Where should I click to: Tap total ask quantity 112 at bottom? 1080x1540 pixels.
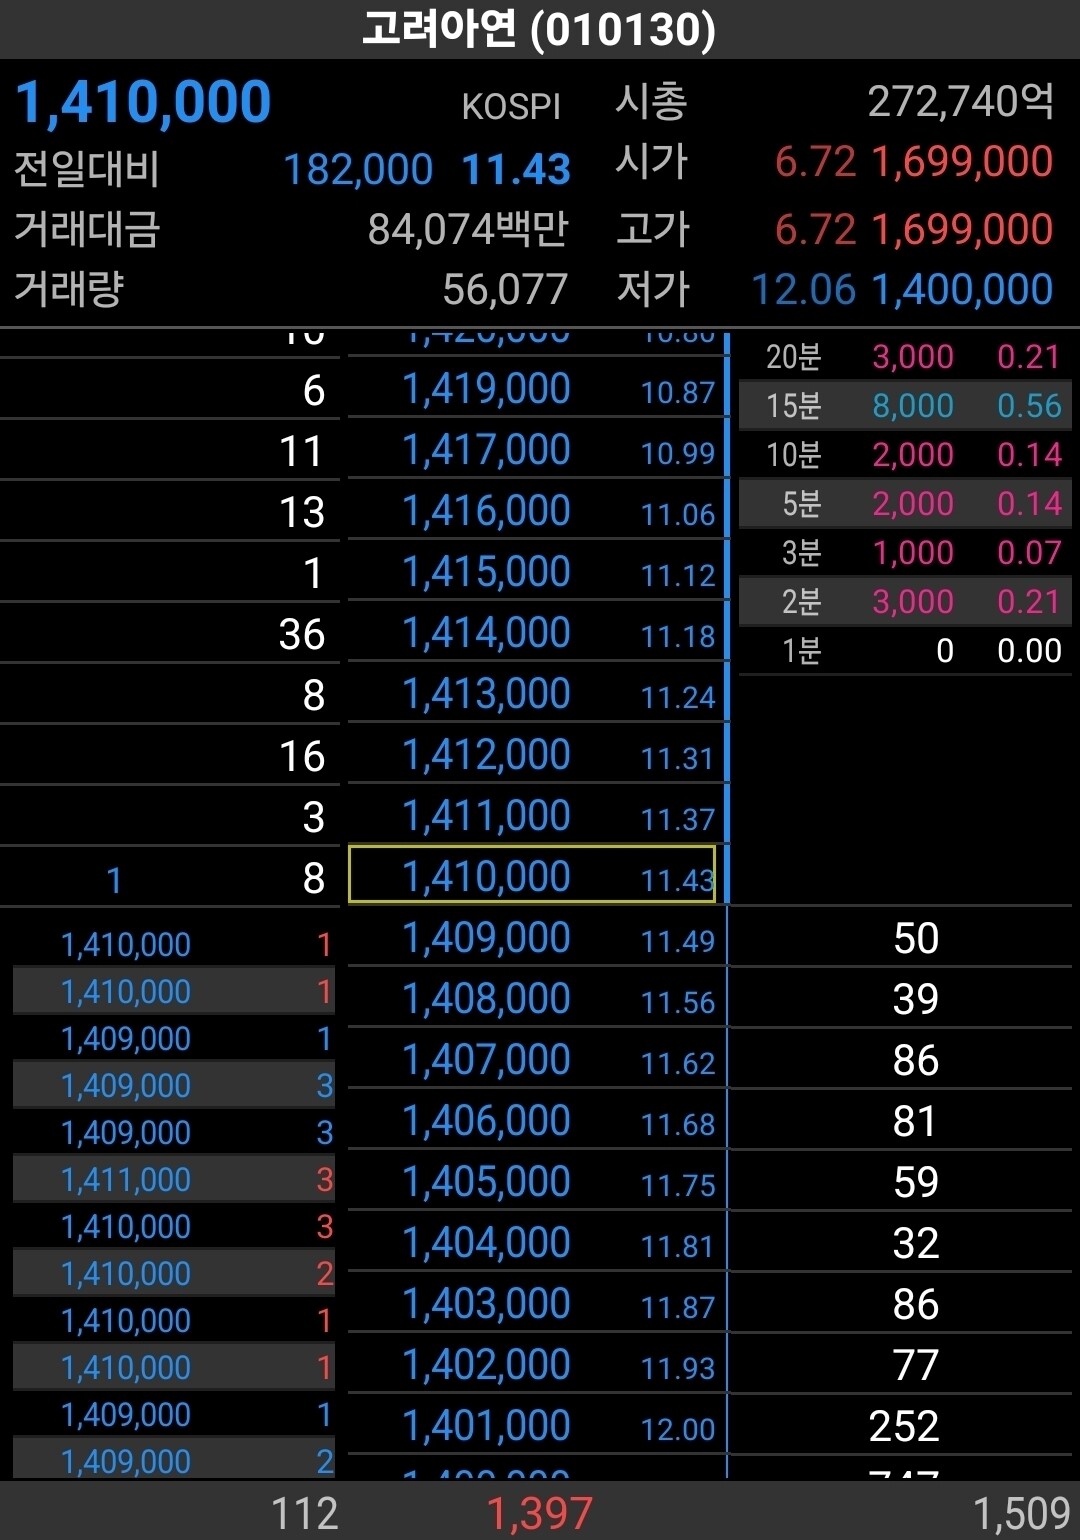[x=304, y=1514]
